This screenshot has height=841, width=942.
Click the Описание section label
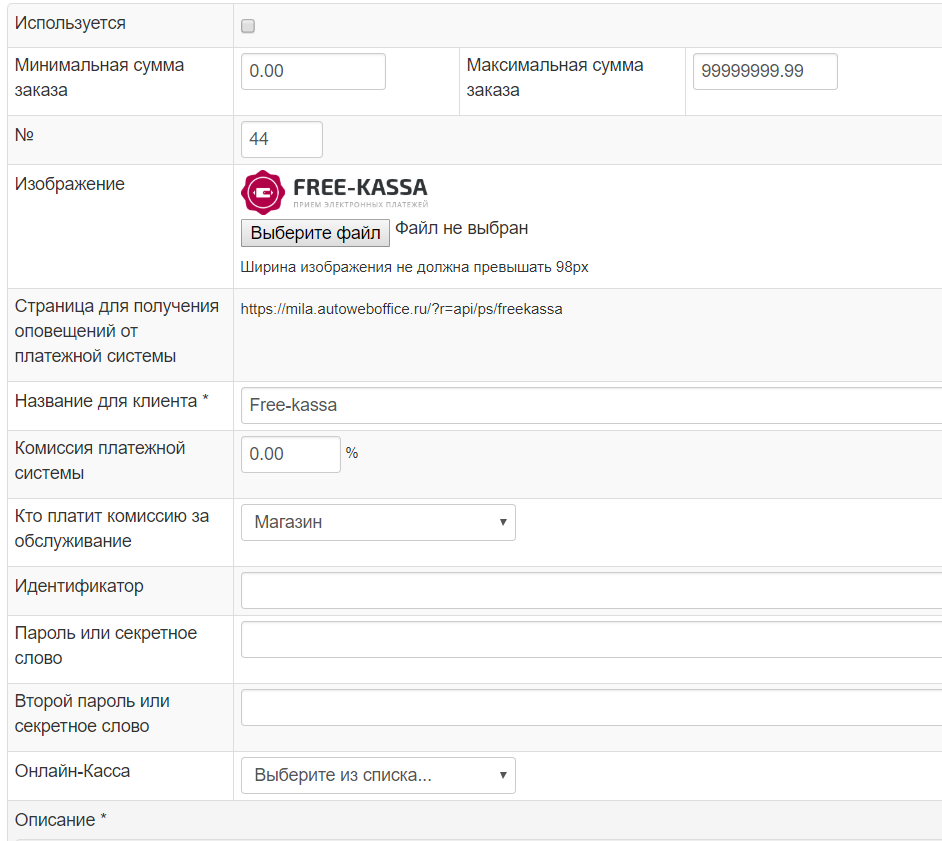click(61, 820)
